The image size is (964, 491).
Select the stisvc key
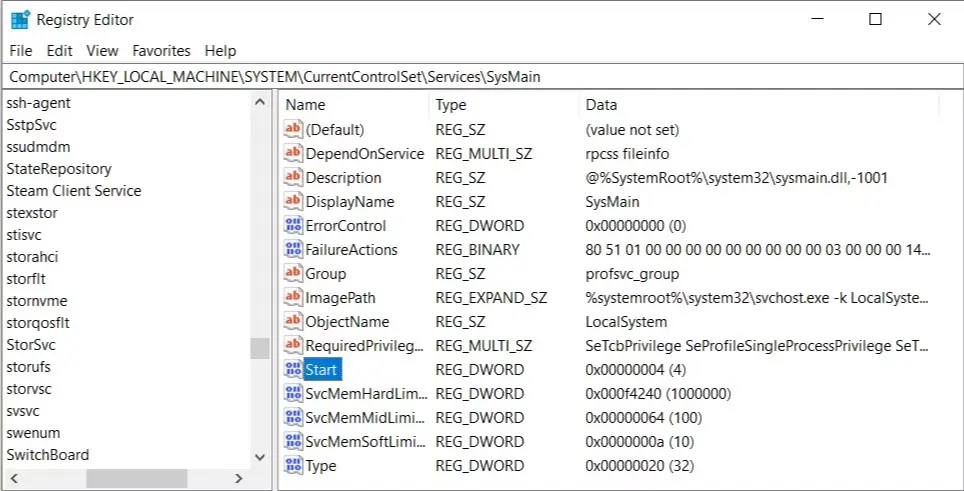(24, 235)
